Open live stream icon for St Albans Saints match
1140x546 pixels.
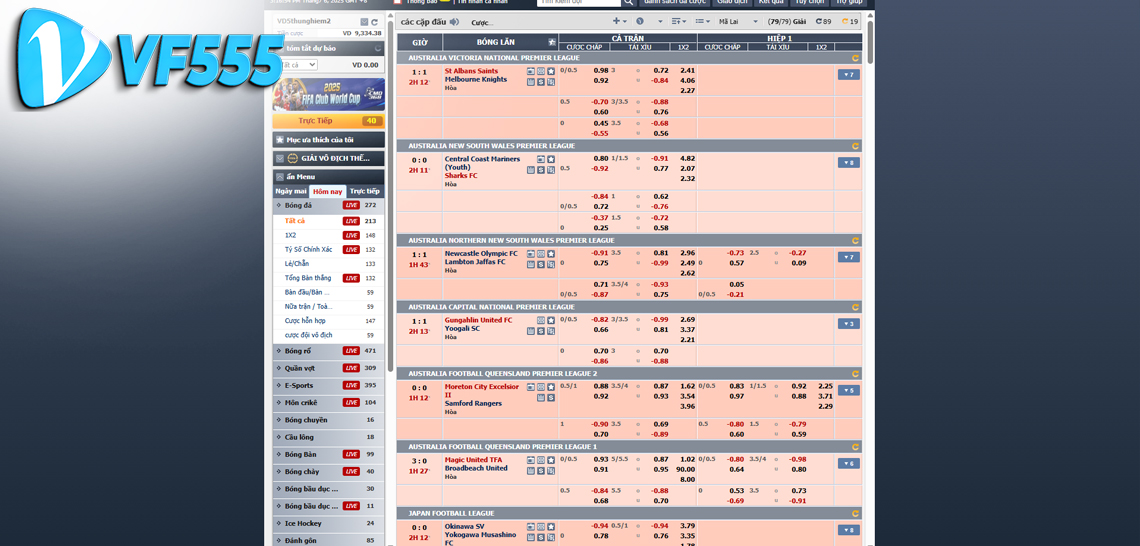click(531, 71)
